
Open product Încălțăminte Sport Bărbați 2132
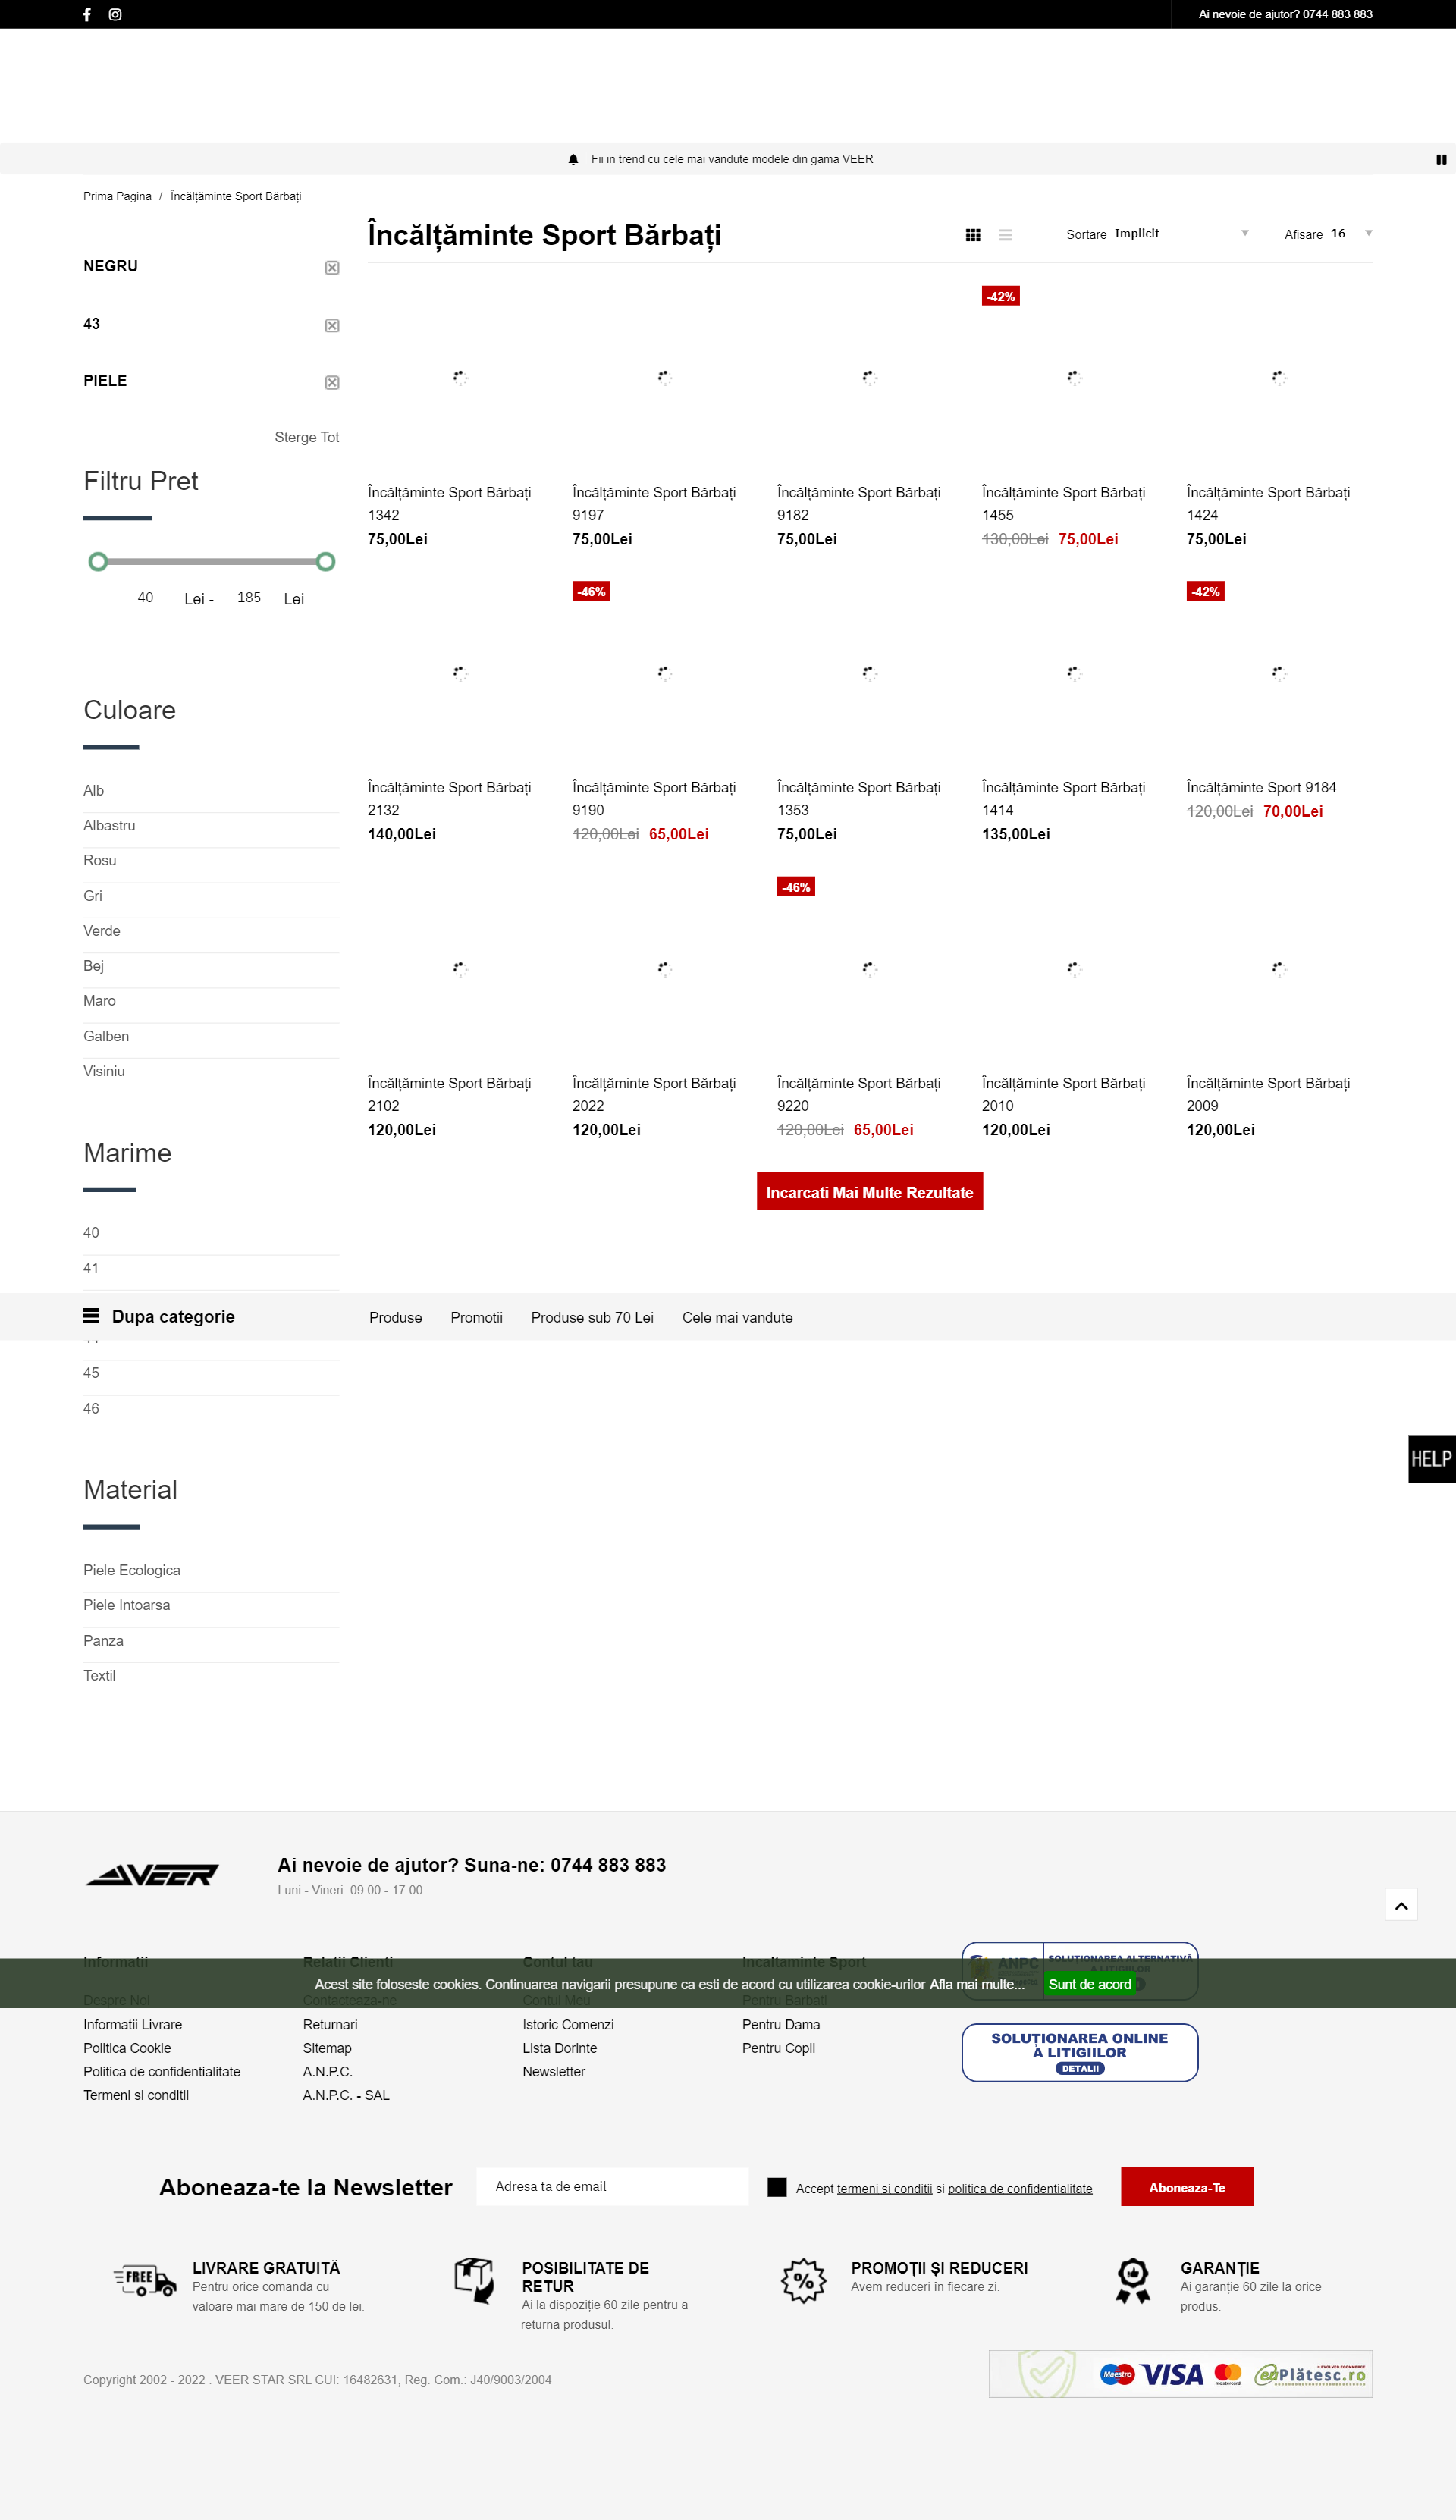[x=450, y=799]
